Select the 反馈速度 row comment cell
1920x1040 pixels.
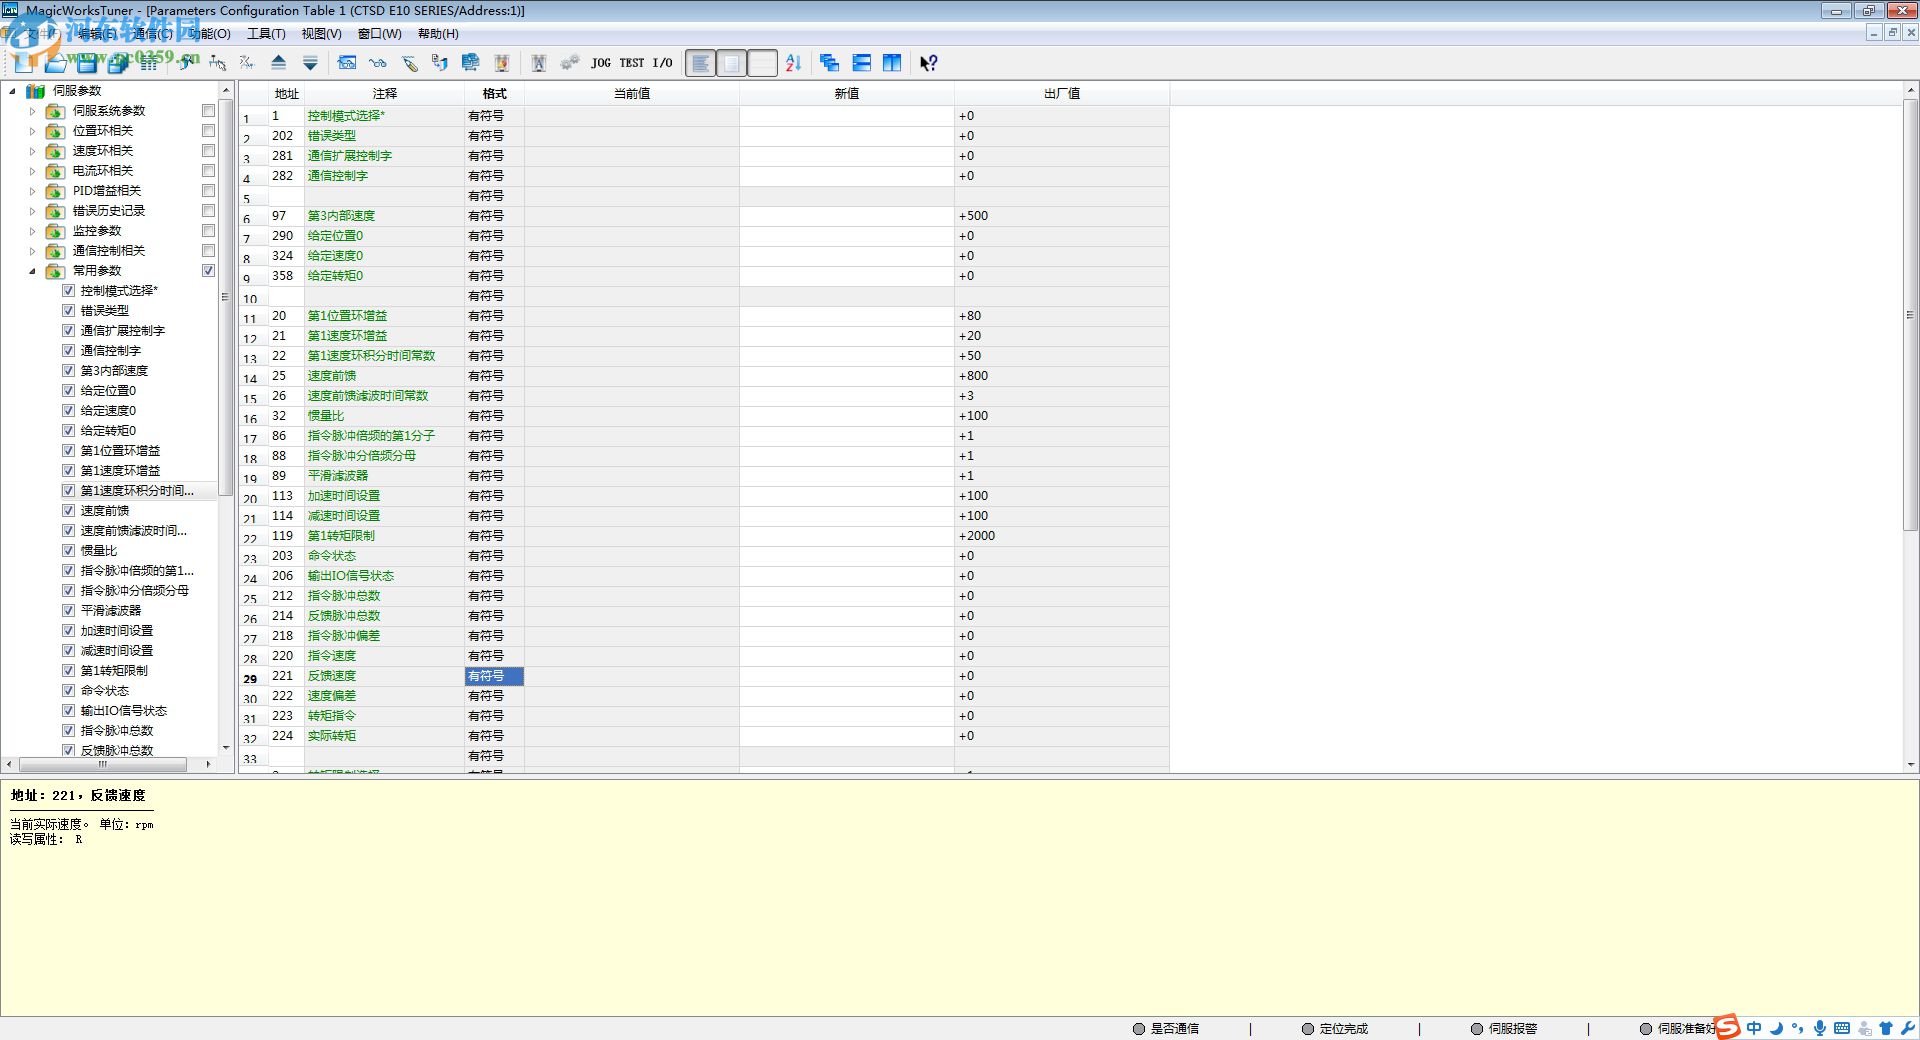click(x=384, y=676)
